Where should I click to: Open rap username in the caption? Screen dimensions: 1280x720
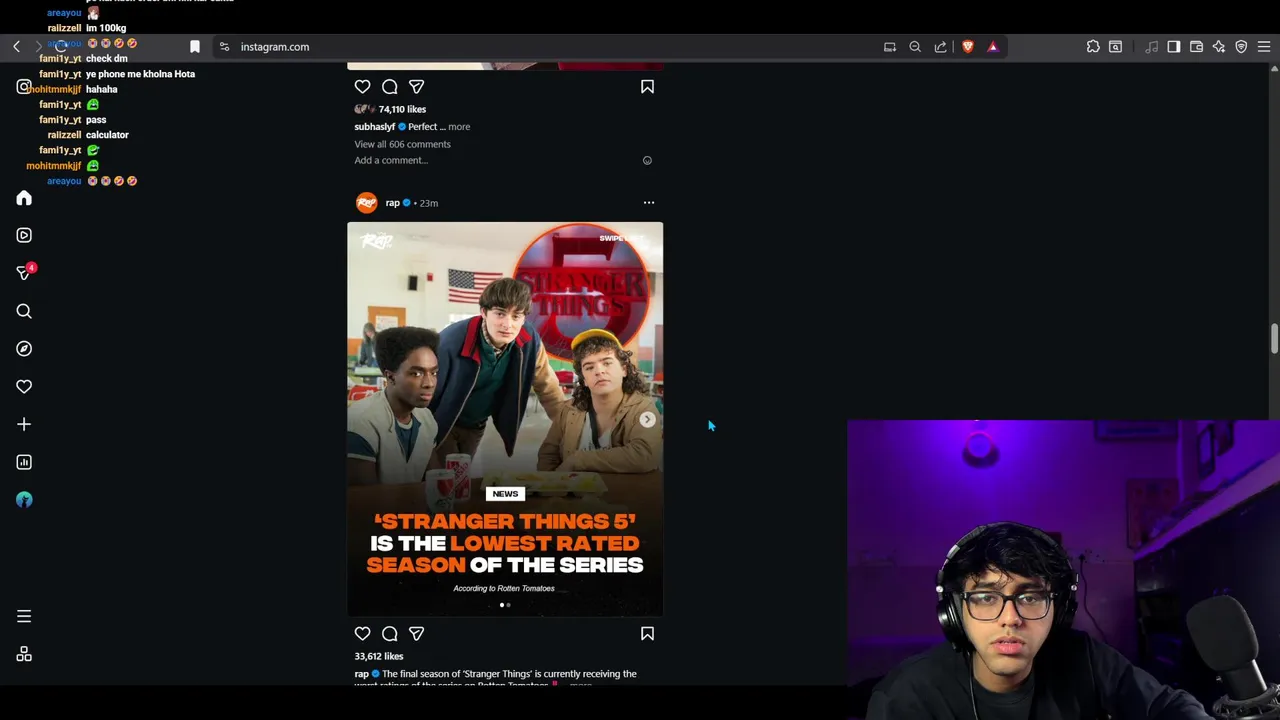(x=361, y=674)
